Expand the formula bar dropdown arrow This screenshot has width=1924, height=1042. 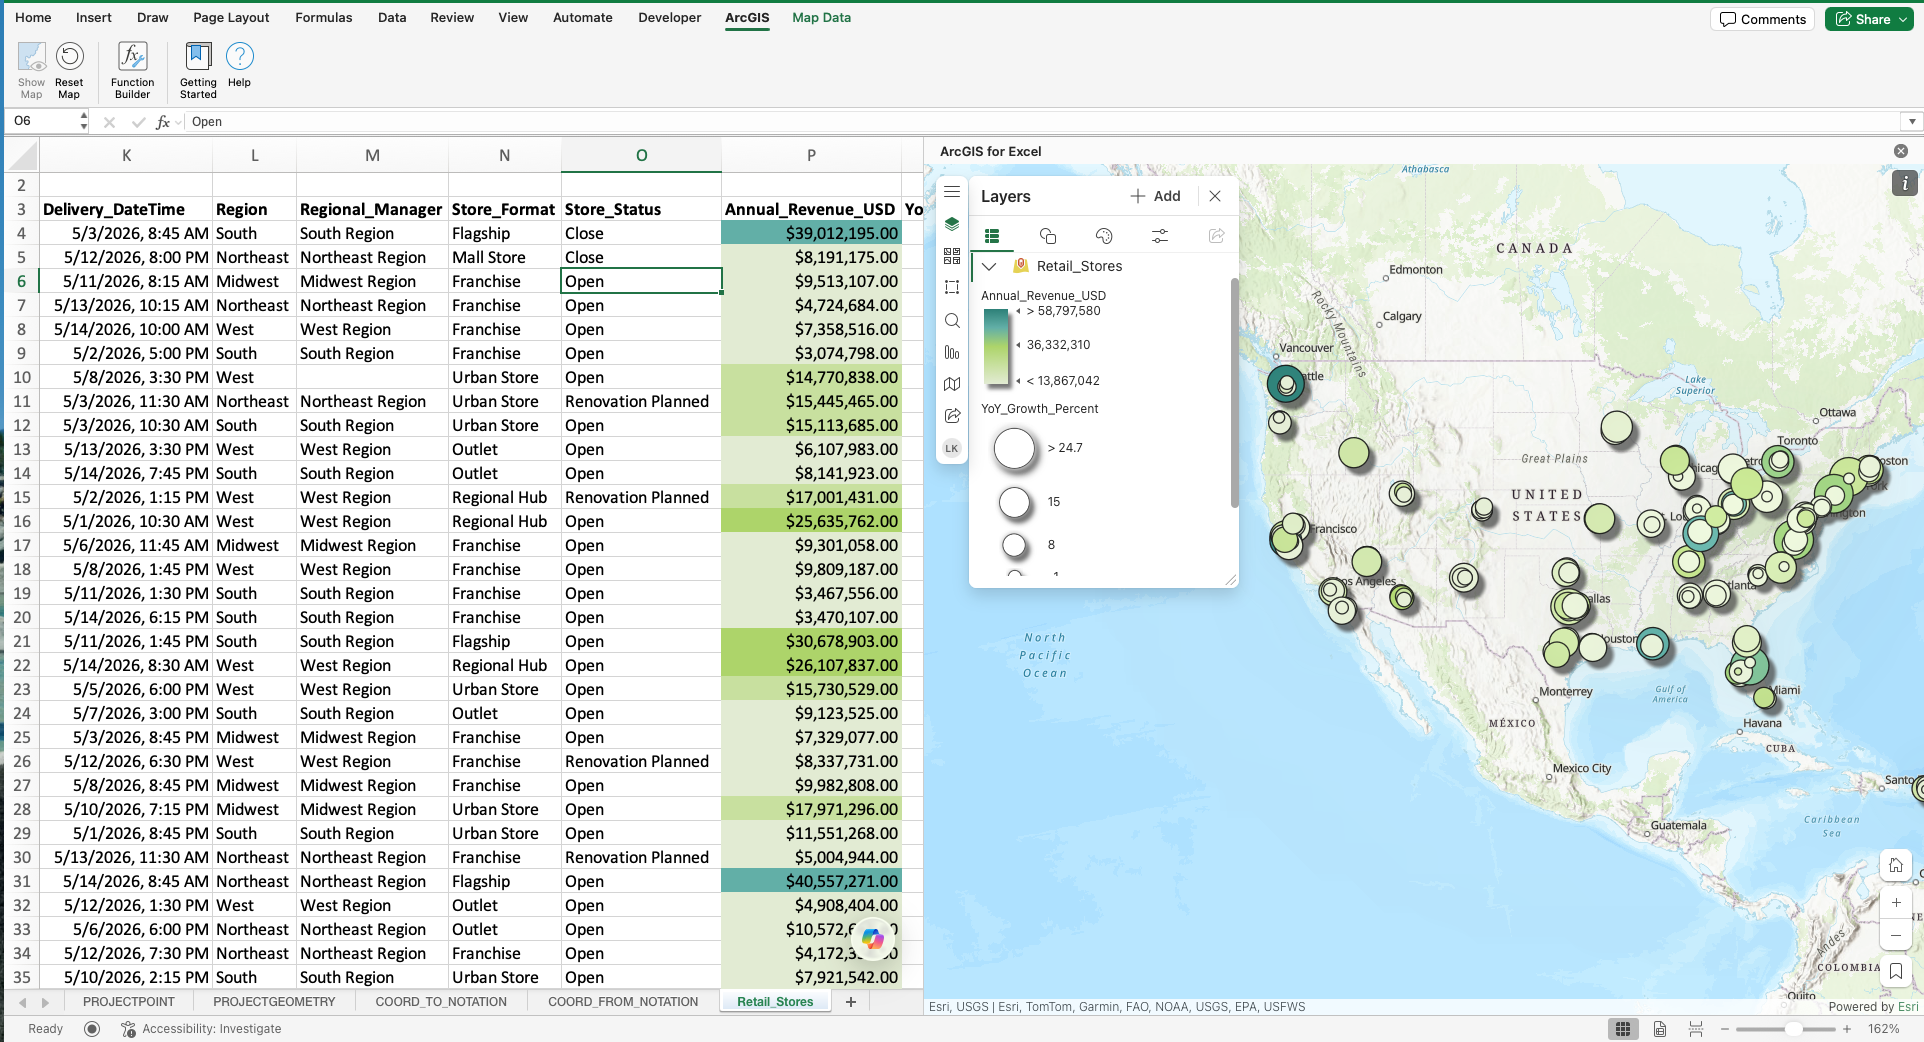(1912, 122)
